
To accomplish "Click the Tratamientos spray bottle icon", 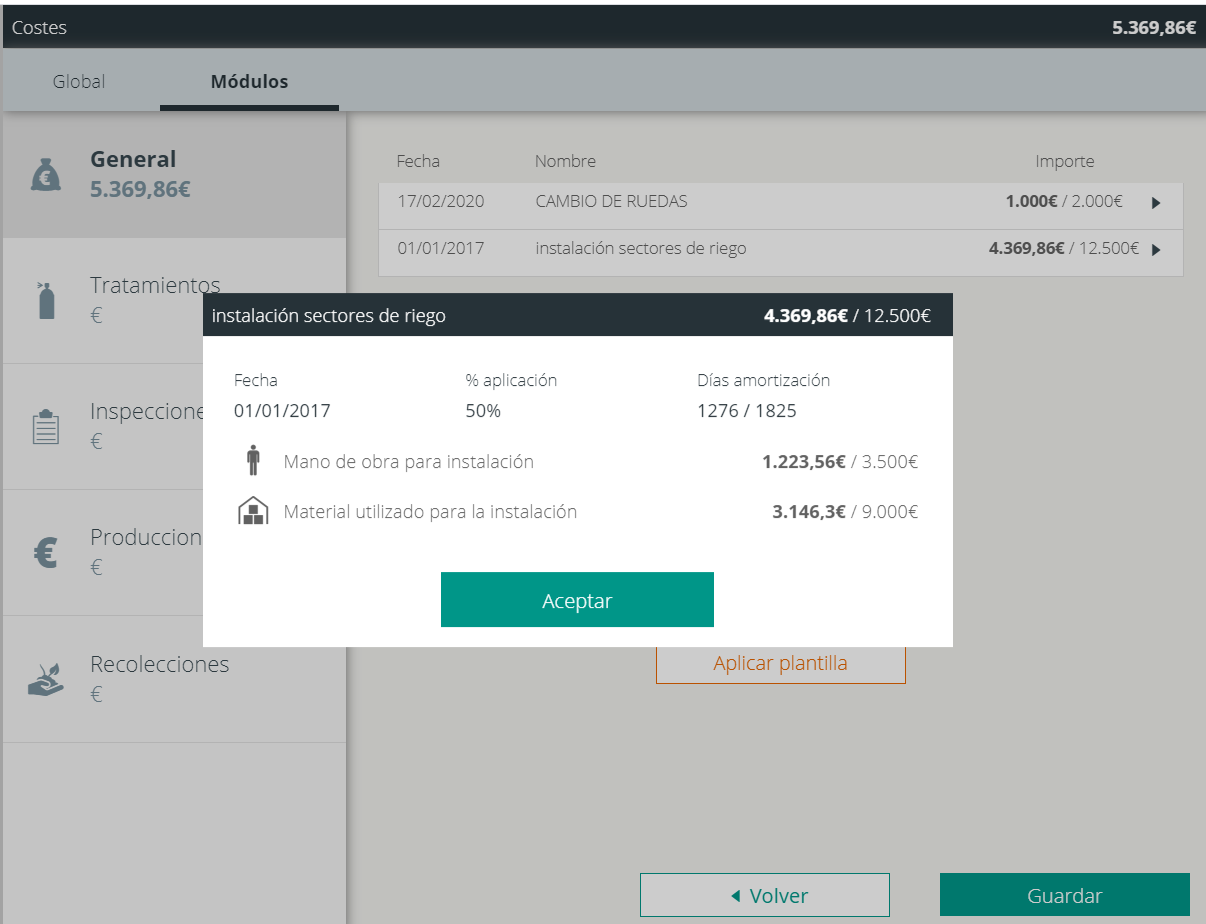I will [x=46, y=300].
